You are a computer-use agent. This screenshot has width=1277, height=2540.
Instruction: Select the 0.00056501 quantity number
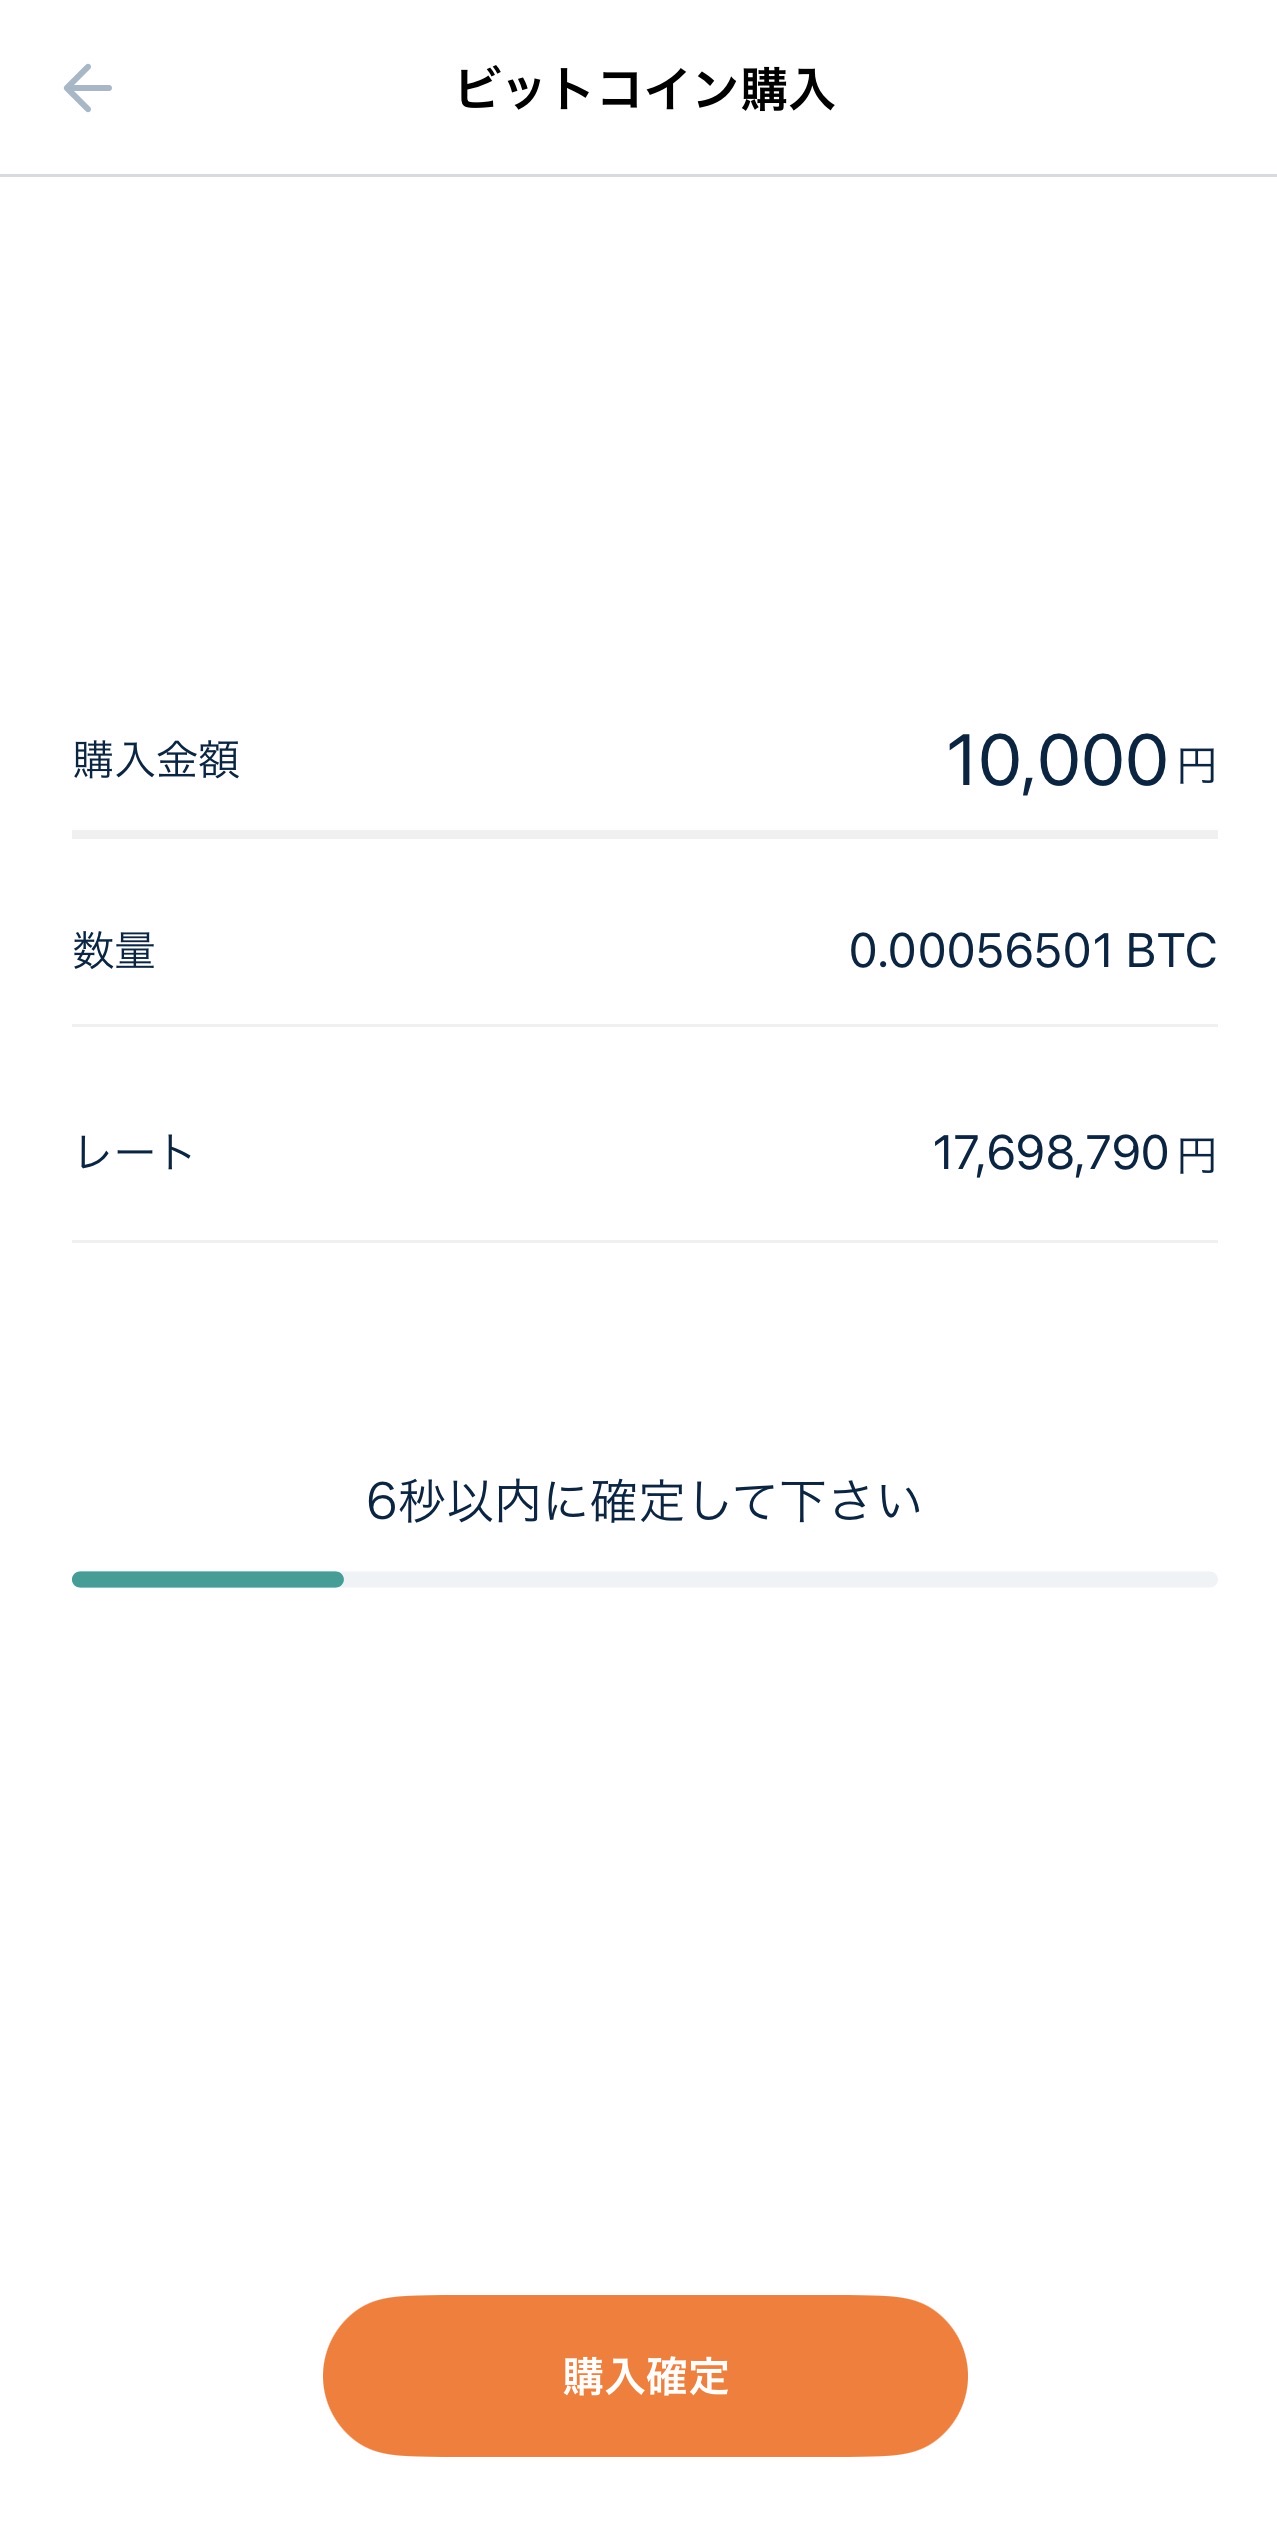[x=981, y=951]
